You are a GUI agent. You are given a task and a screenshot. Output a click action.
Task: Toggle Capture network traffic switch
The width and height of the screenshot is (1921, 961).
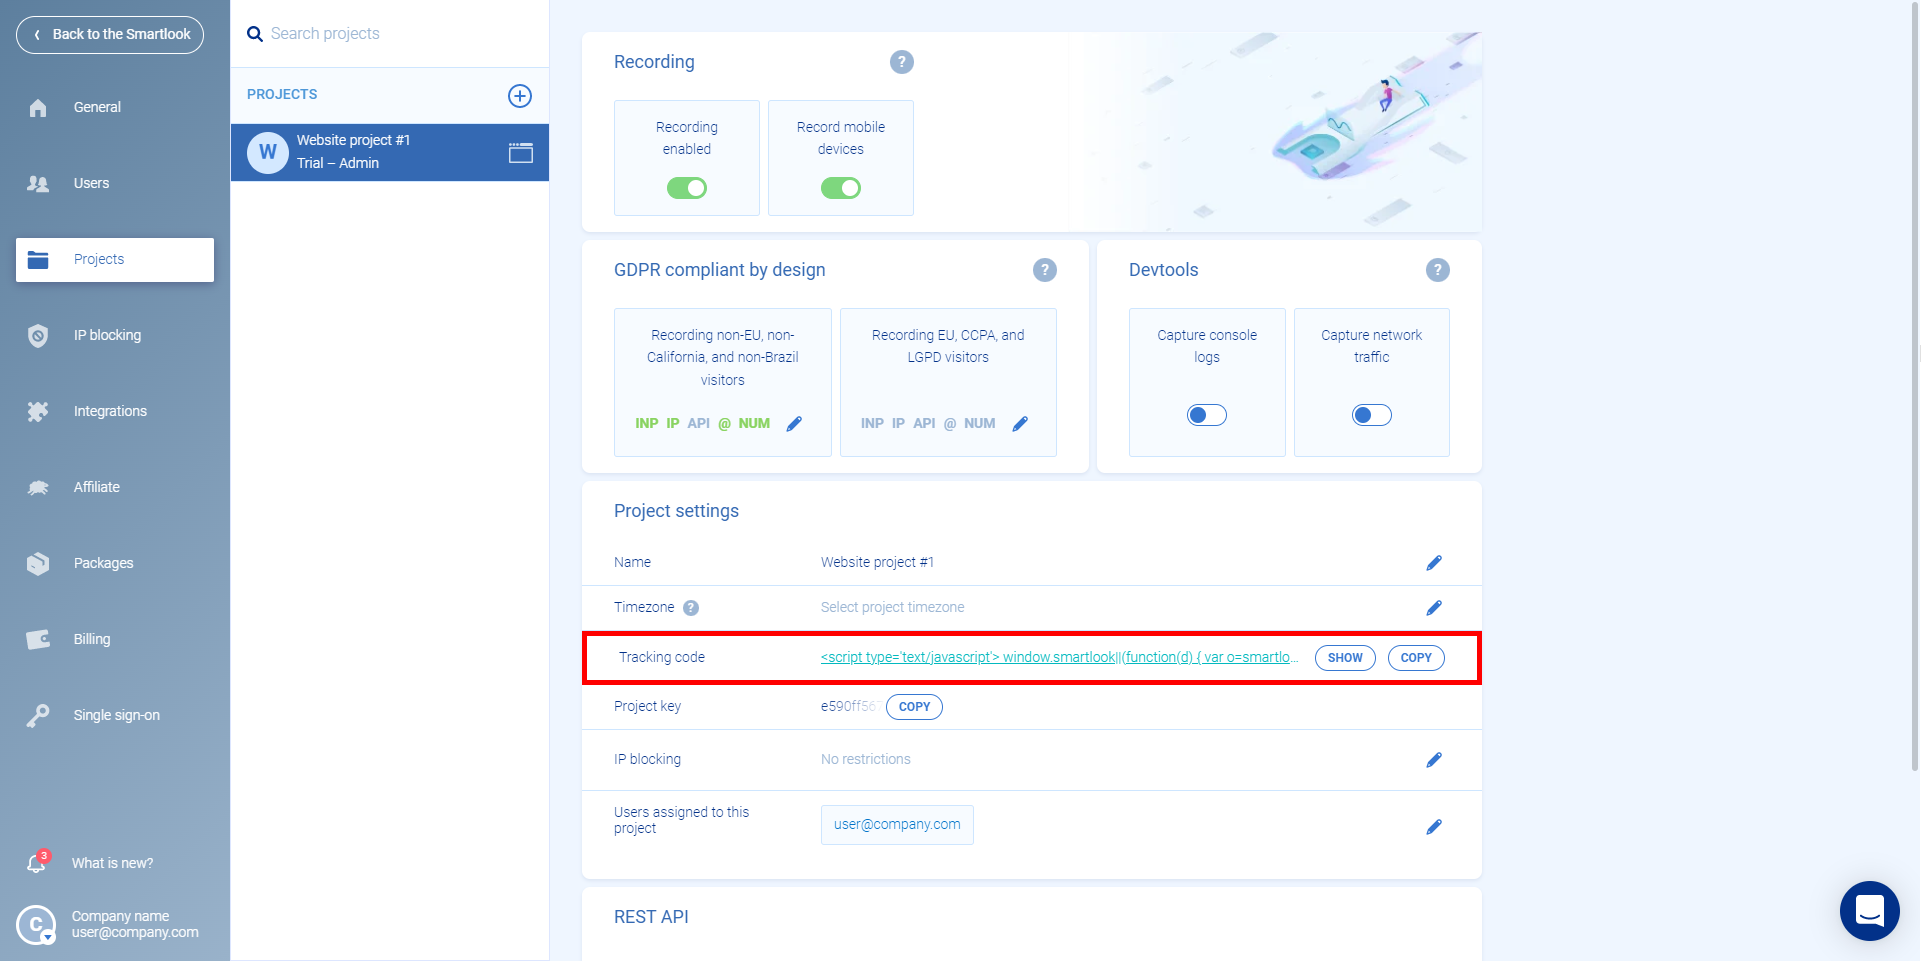tap(1372, 415)
